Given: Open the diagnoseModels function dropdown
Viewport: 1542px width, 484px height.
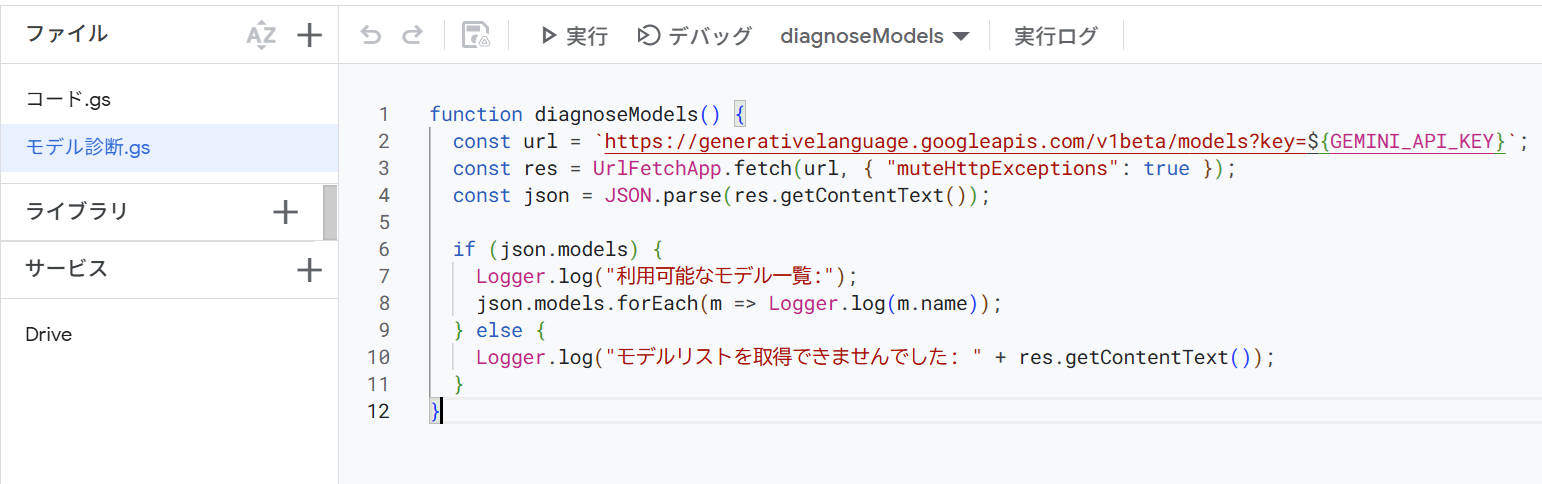Looking at the screenshot, I should click(875, 36).
